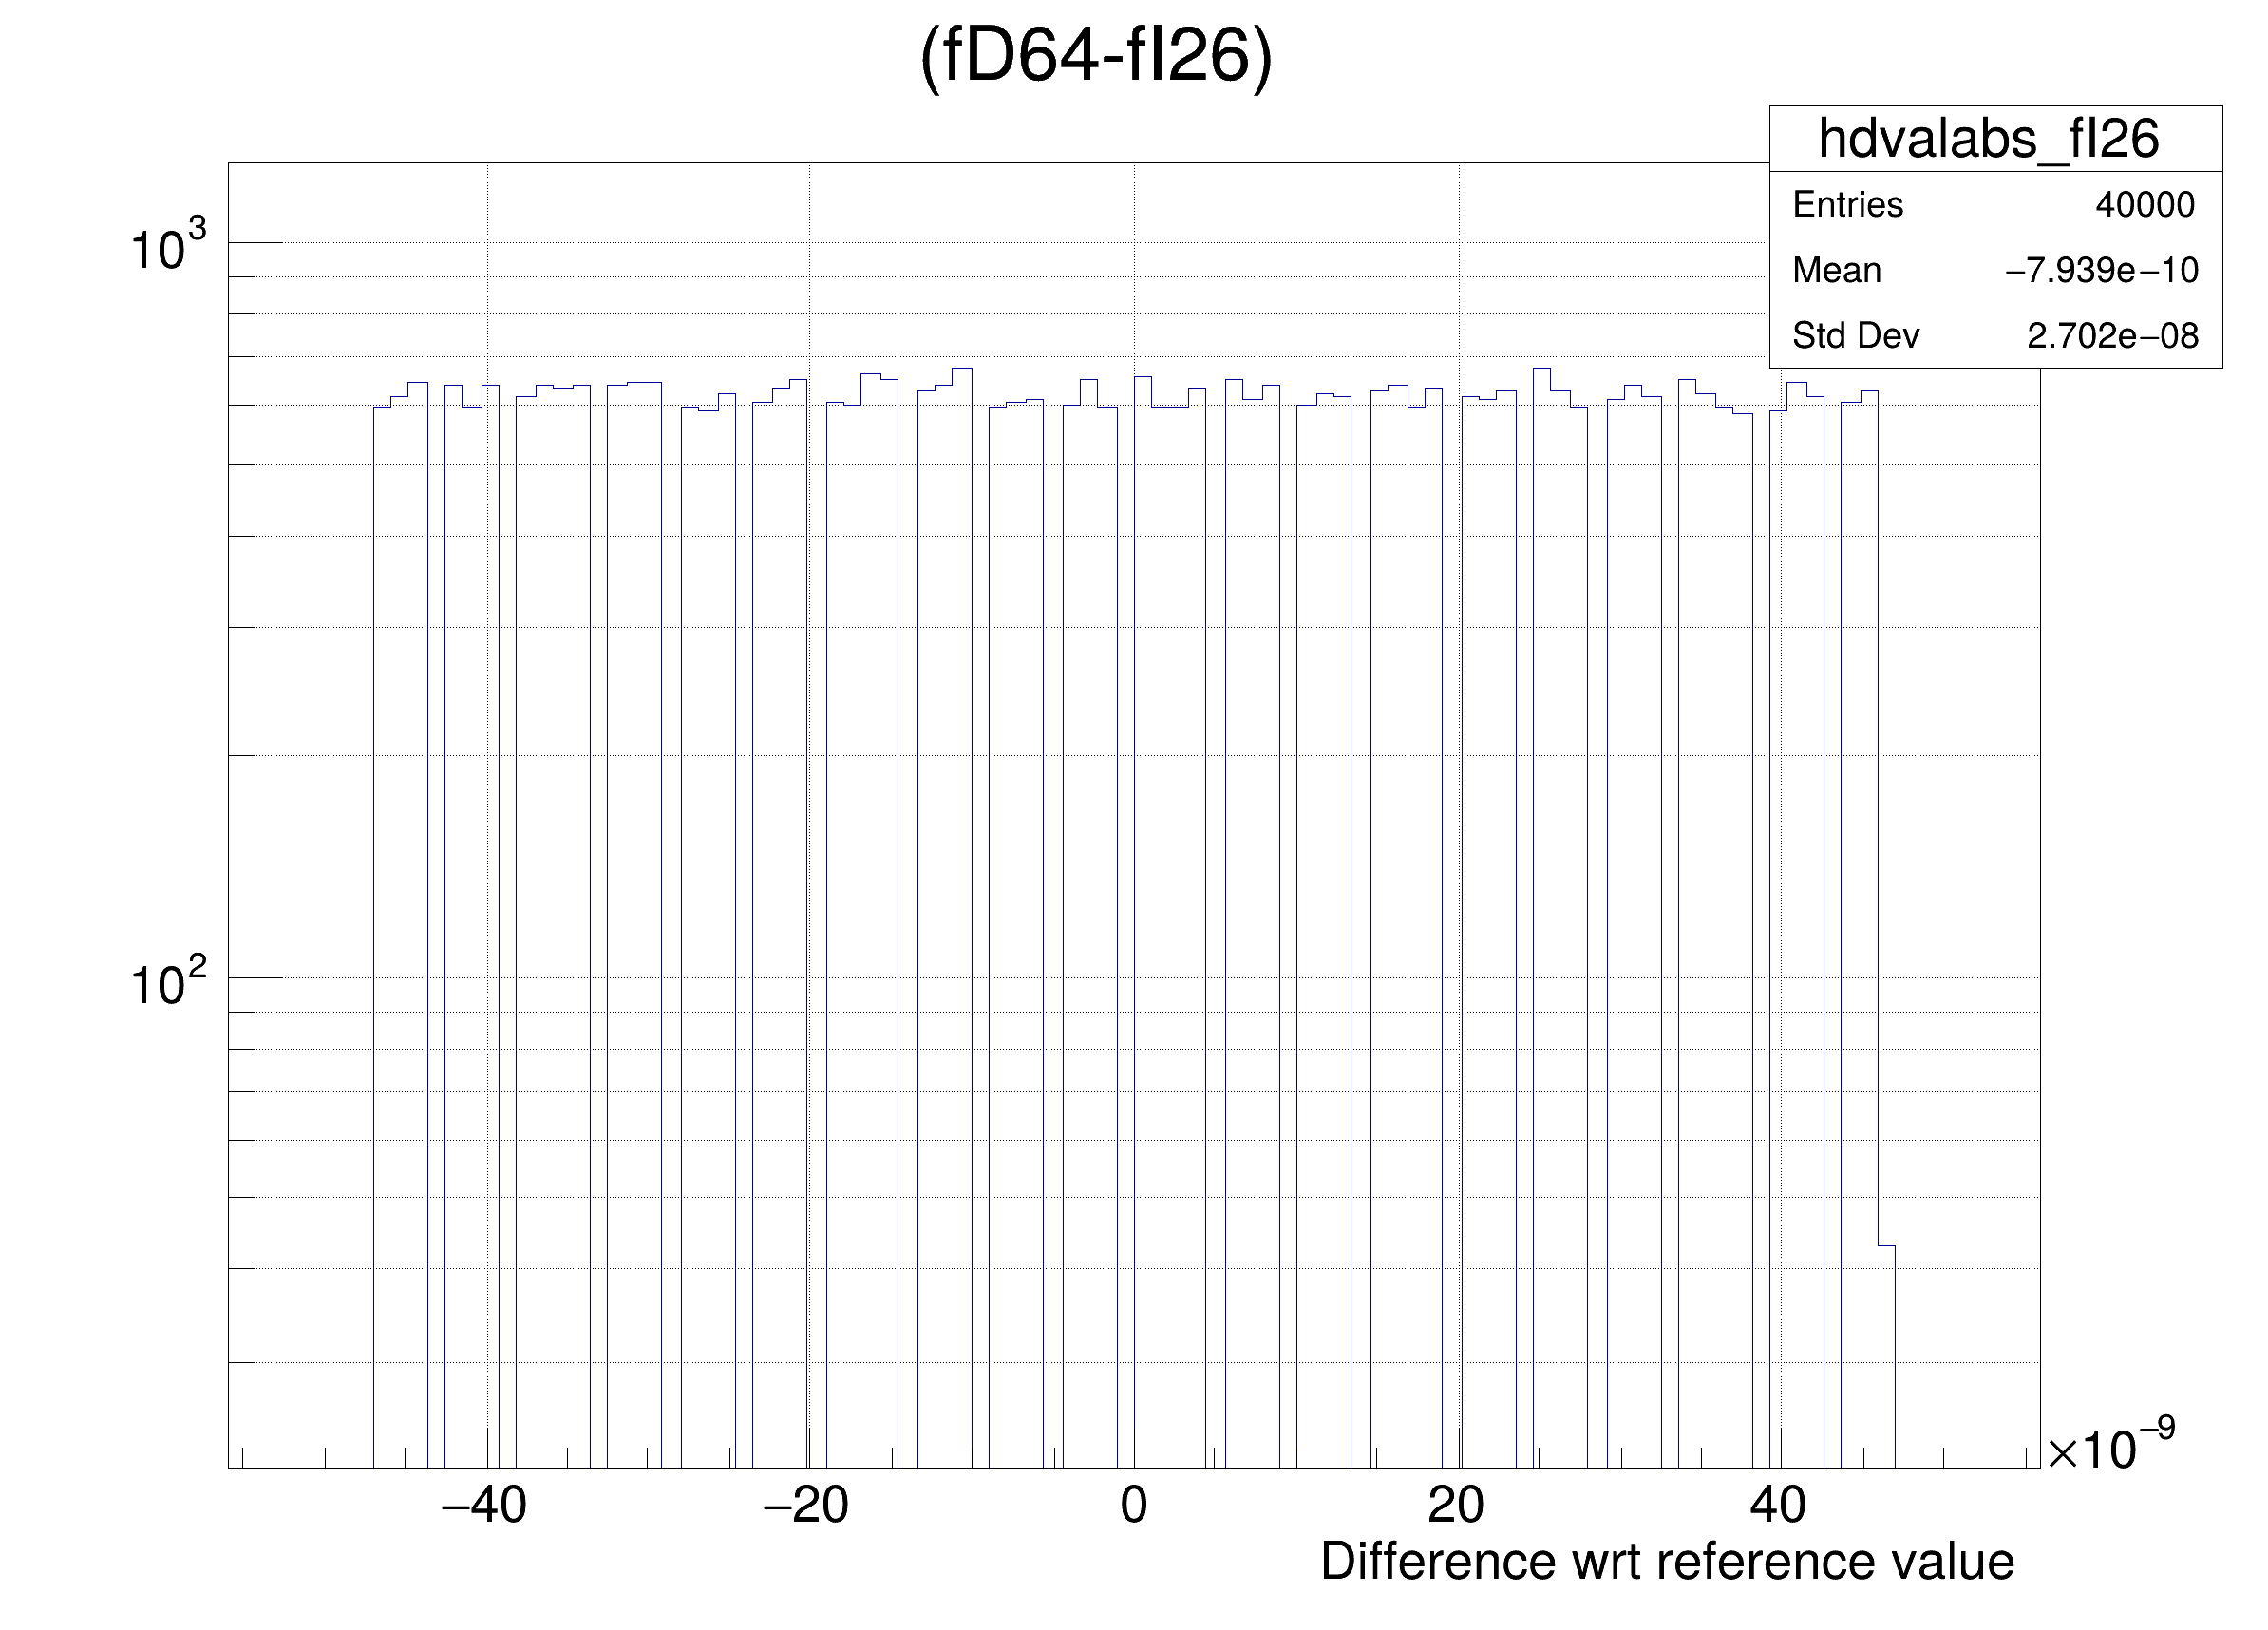
Task: Click the x-axis tick label 0
Action: [1133, 1506]
